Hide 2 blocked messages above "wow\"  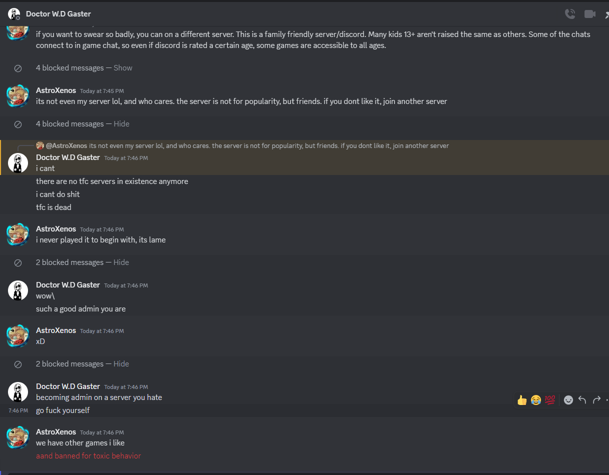point(121,262)
